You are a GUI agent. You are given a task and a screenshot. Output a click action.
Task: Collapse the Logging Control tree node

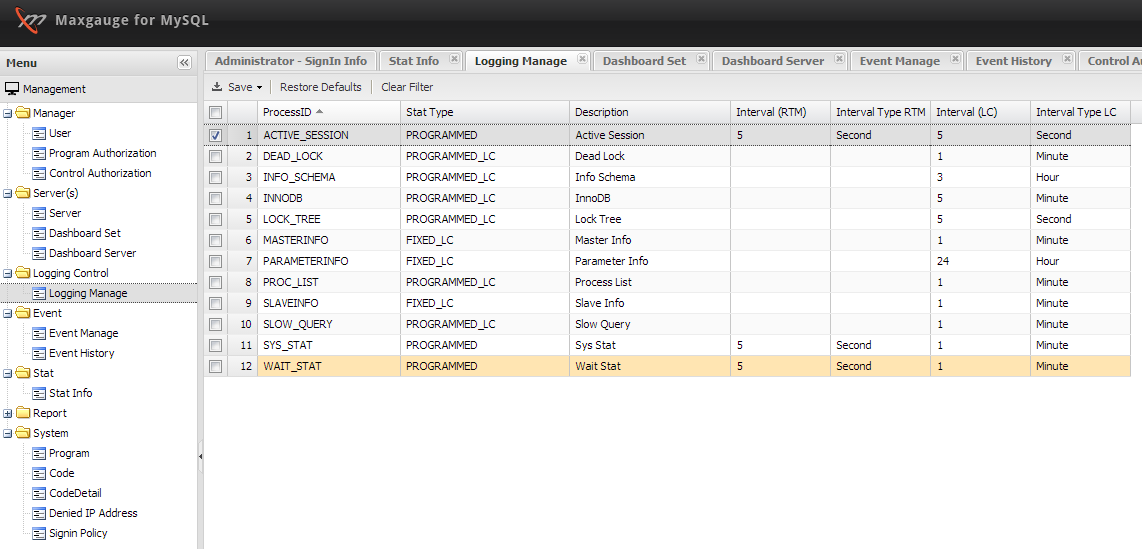[8, 274]
